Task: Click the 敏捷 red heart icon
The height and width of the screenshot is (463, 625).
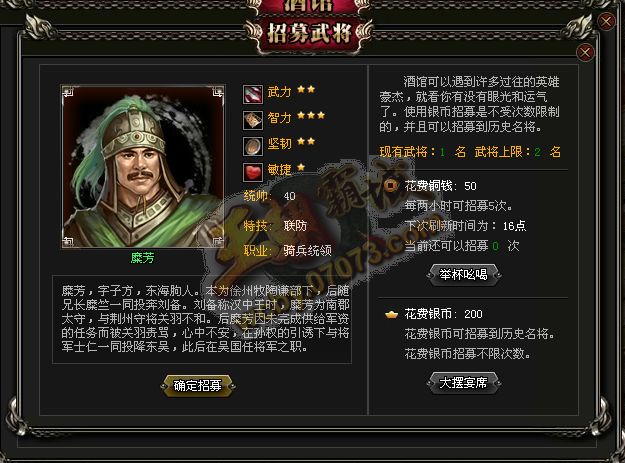Action: (253, 172)
